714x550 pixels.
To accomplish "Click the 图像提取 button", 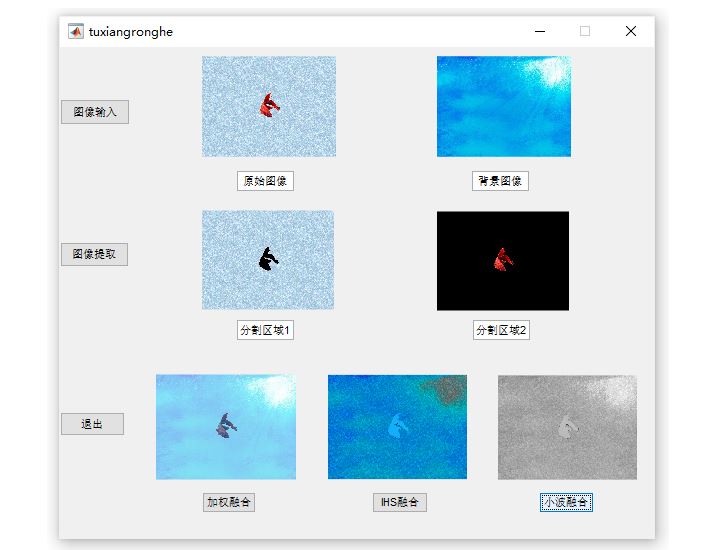I will point(94,254).
